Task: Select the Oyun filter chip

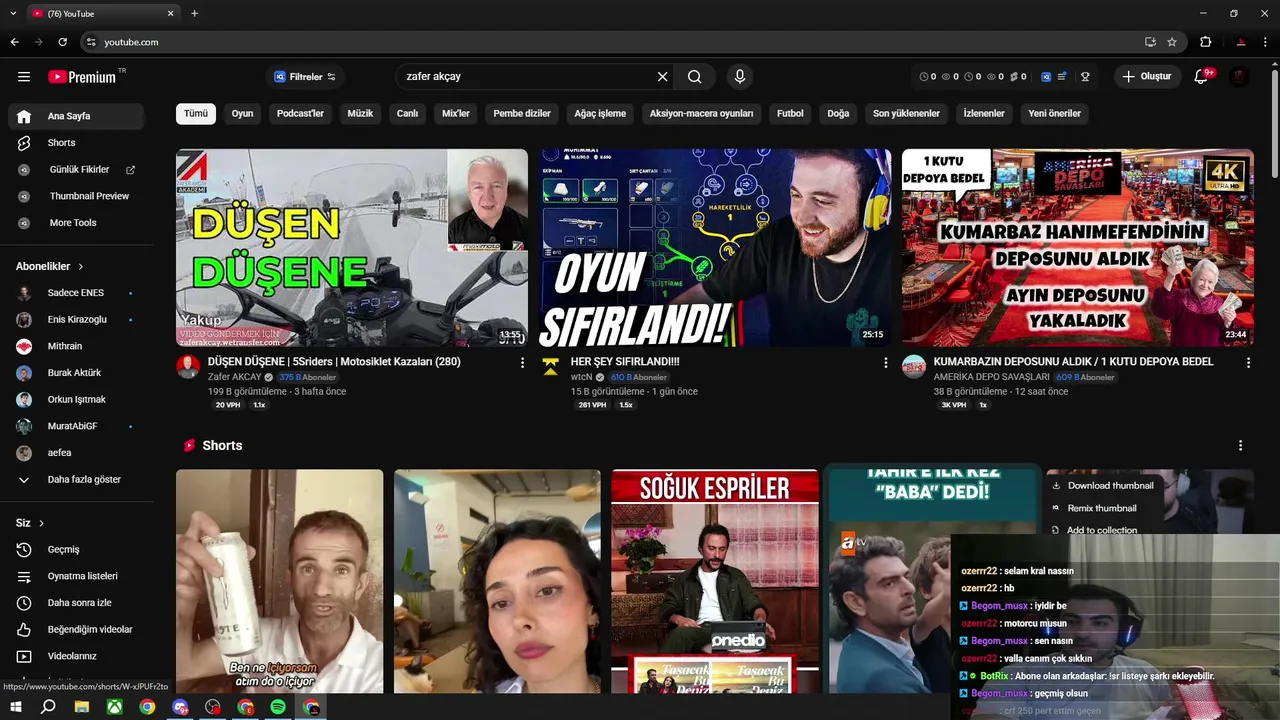Action: 242,114
